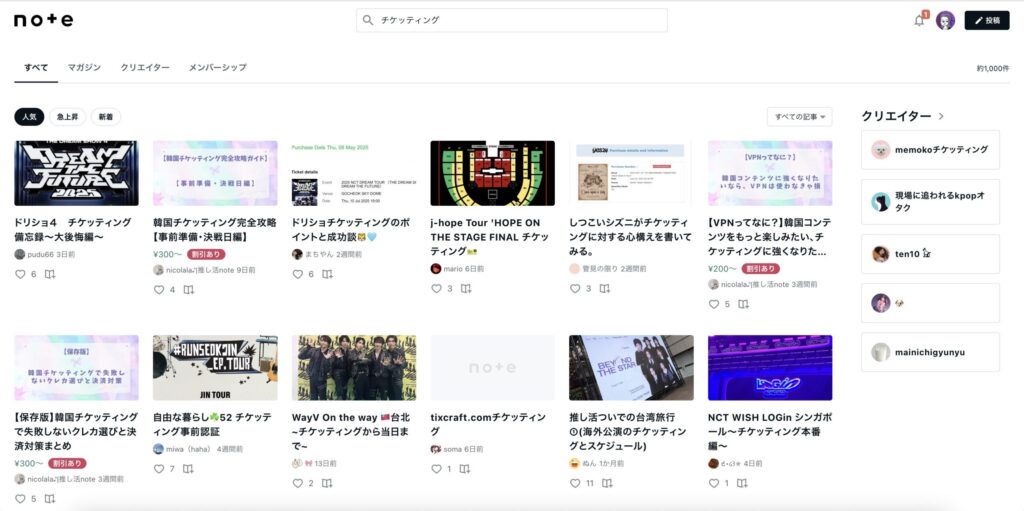Like the WayV On the way article
Viewport: 1024px width, 511px height.
coord(298,484)
